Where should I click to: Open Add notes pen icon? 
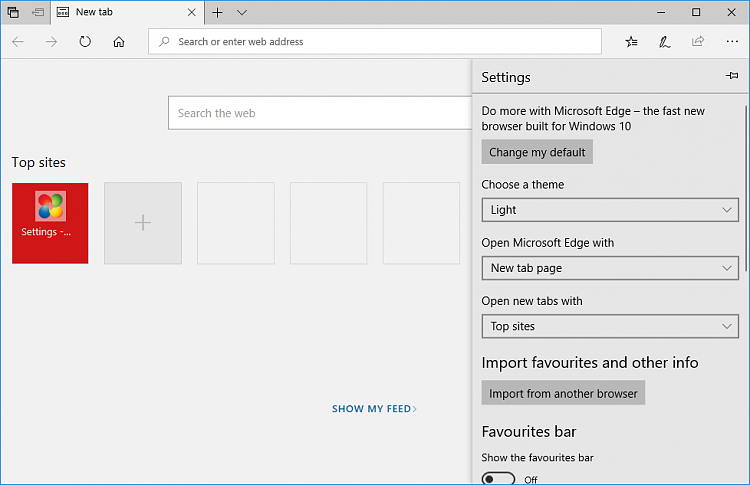[664, 42]
